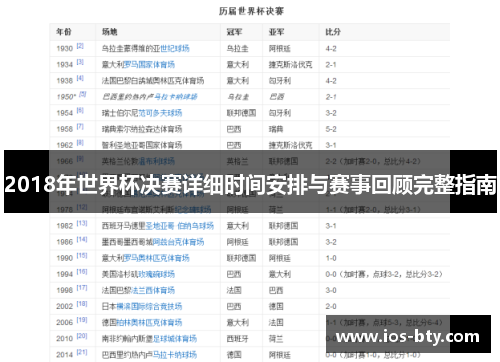The height and width of the screenshot is (362, 500).
Task: Open the 圣地亚哥·伯纳乌球场 link
Action: click(x=179, y=226)
